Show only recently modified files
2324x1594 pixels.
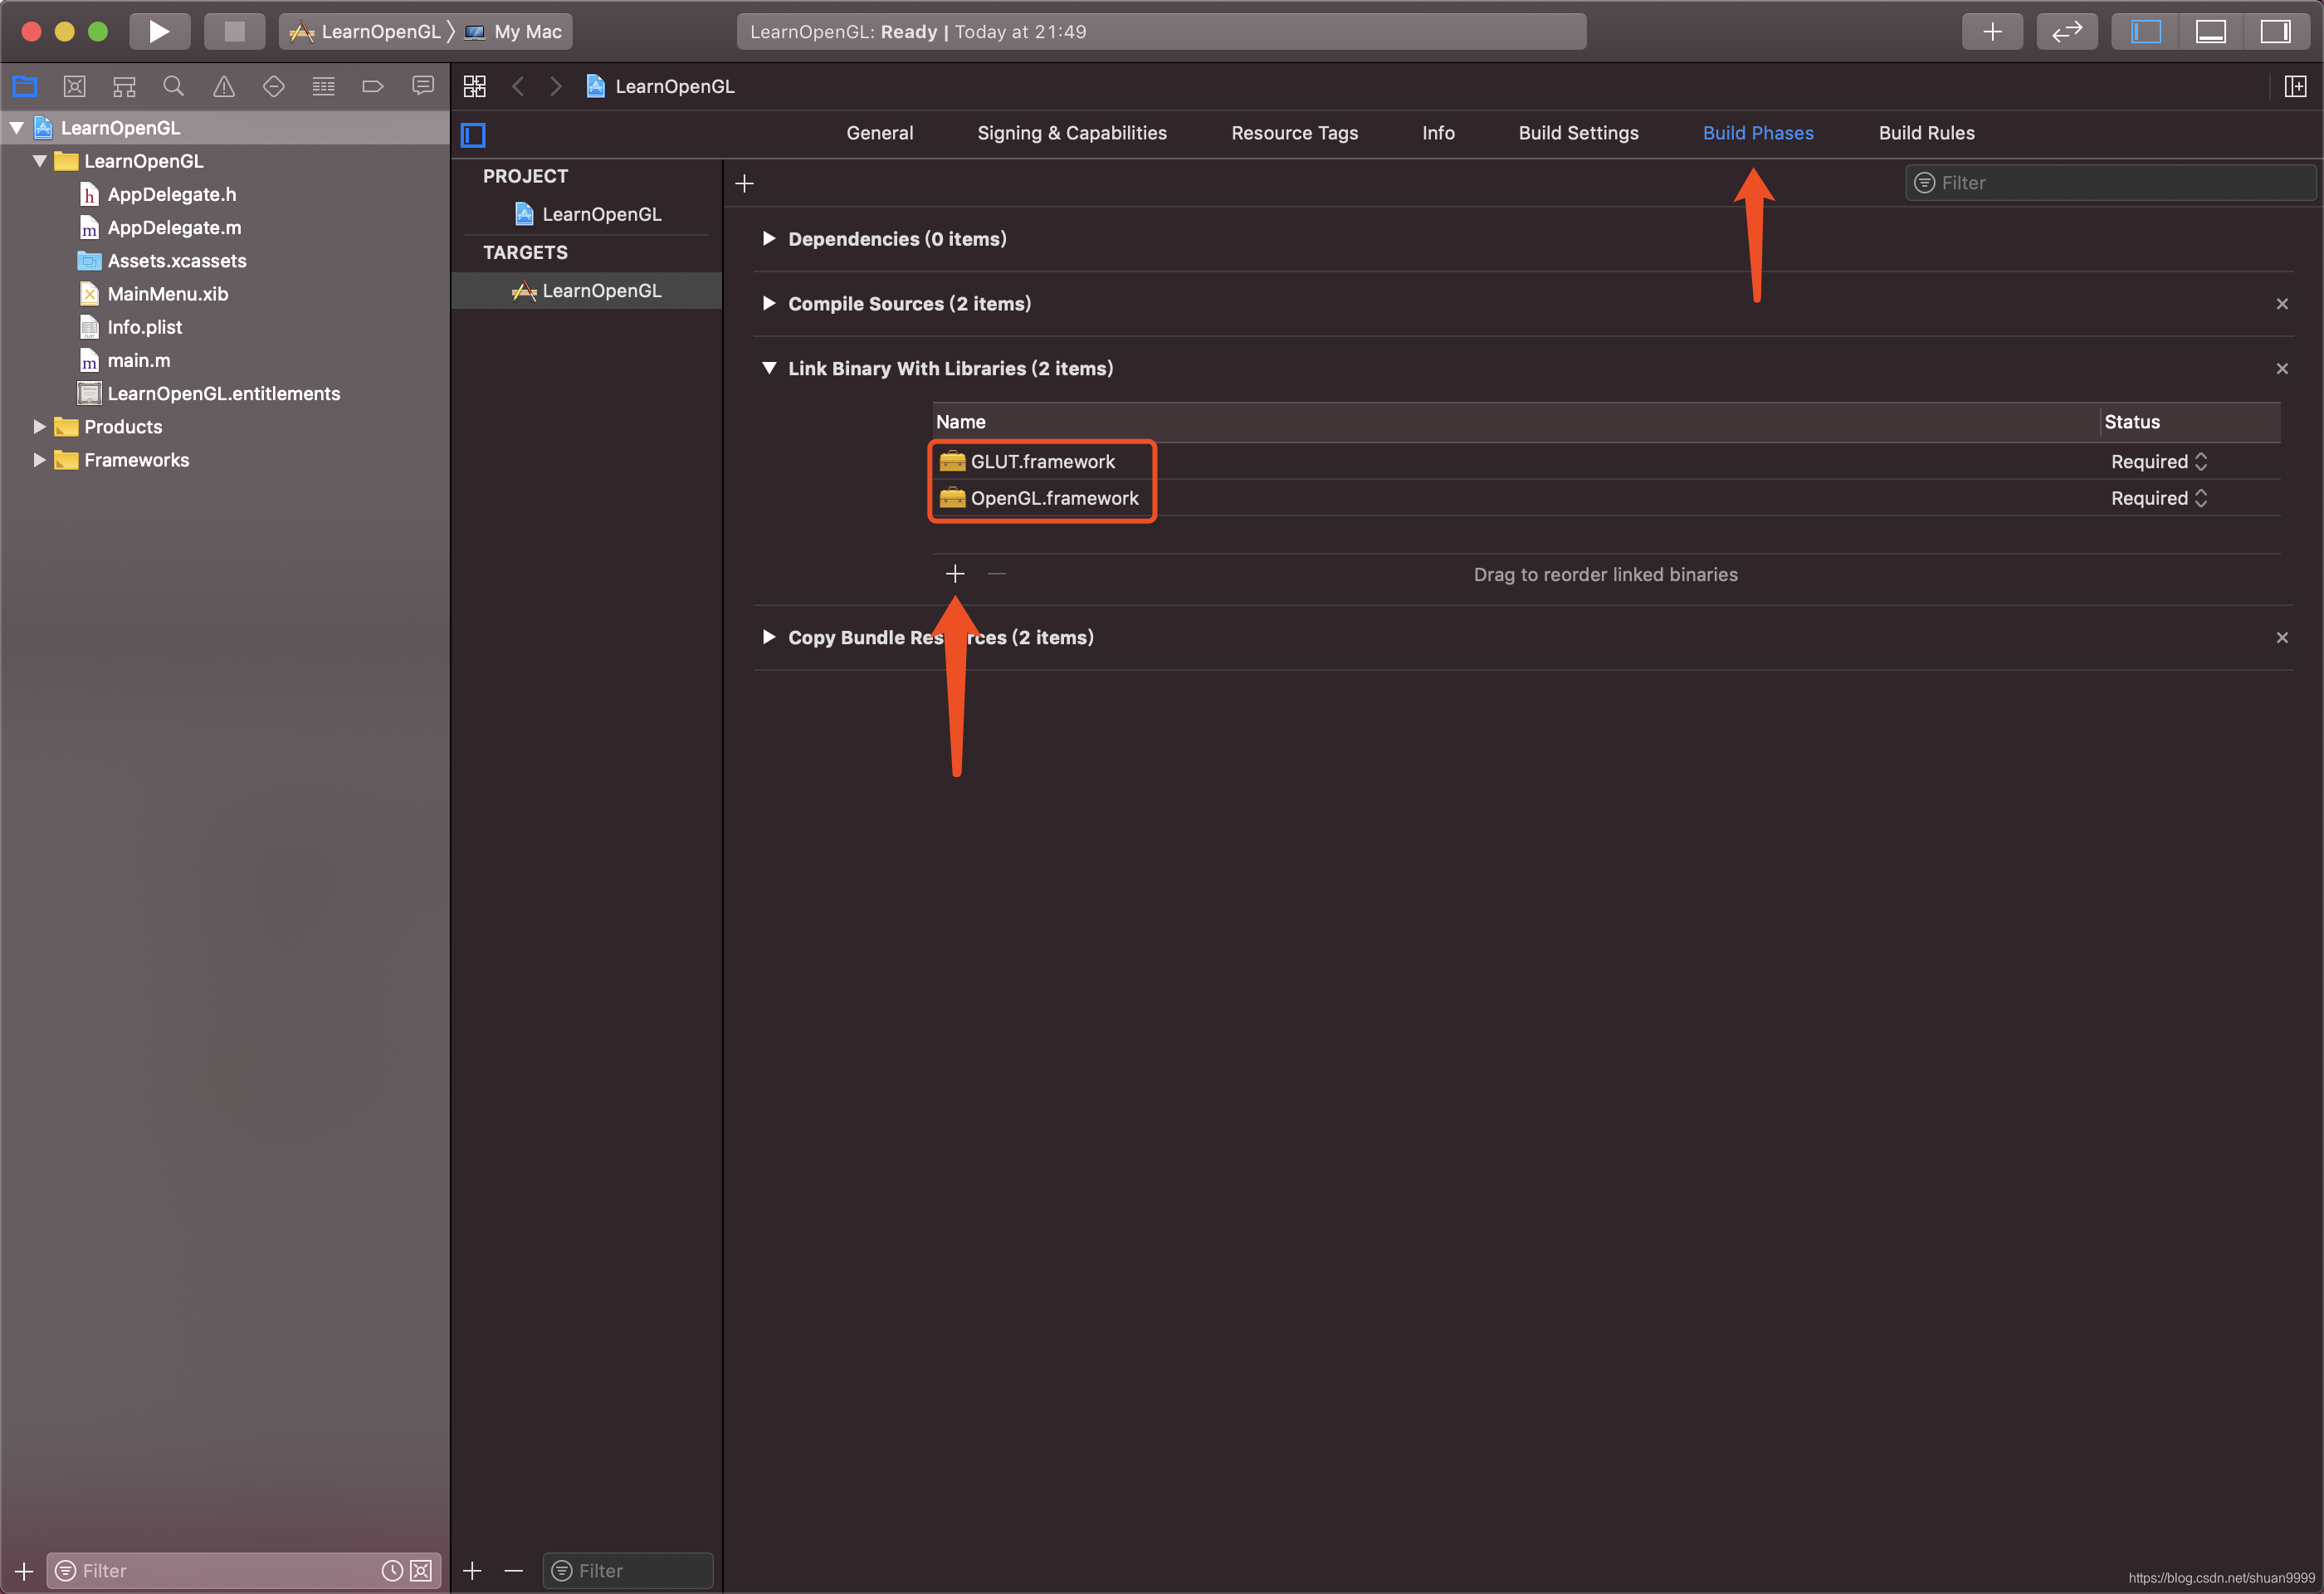pos(392,1570)
